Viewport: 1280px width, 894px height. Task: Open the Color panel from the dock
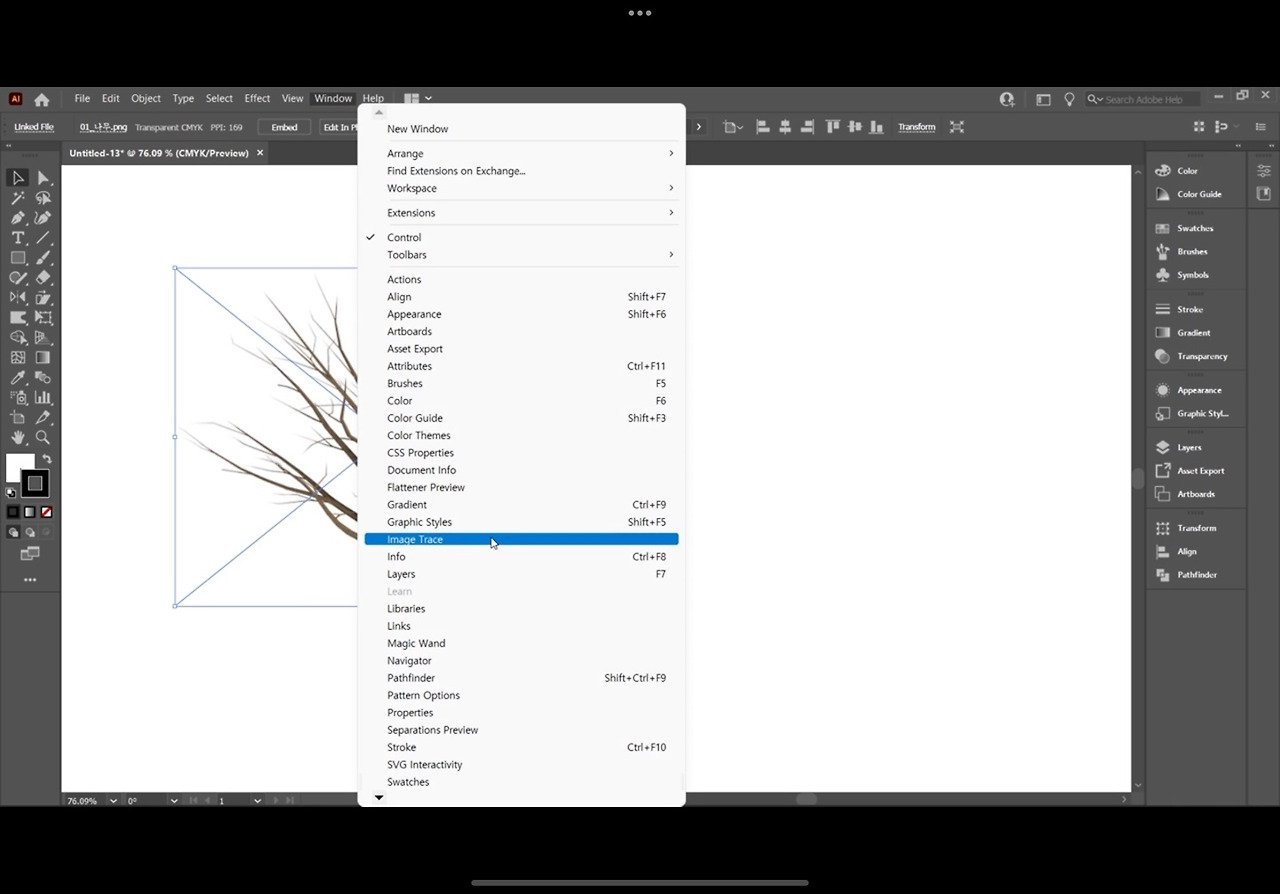click(x=1188, y=171)
